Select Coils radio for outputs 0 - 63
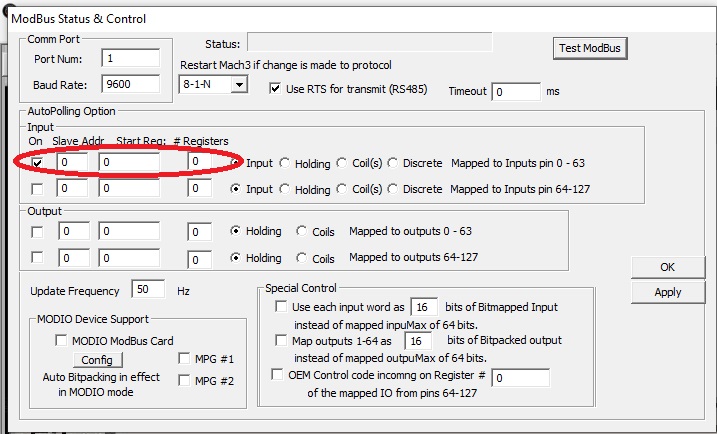 301,231
